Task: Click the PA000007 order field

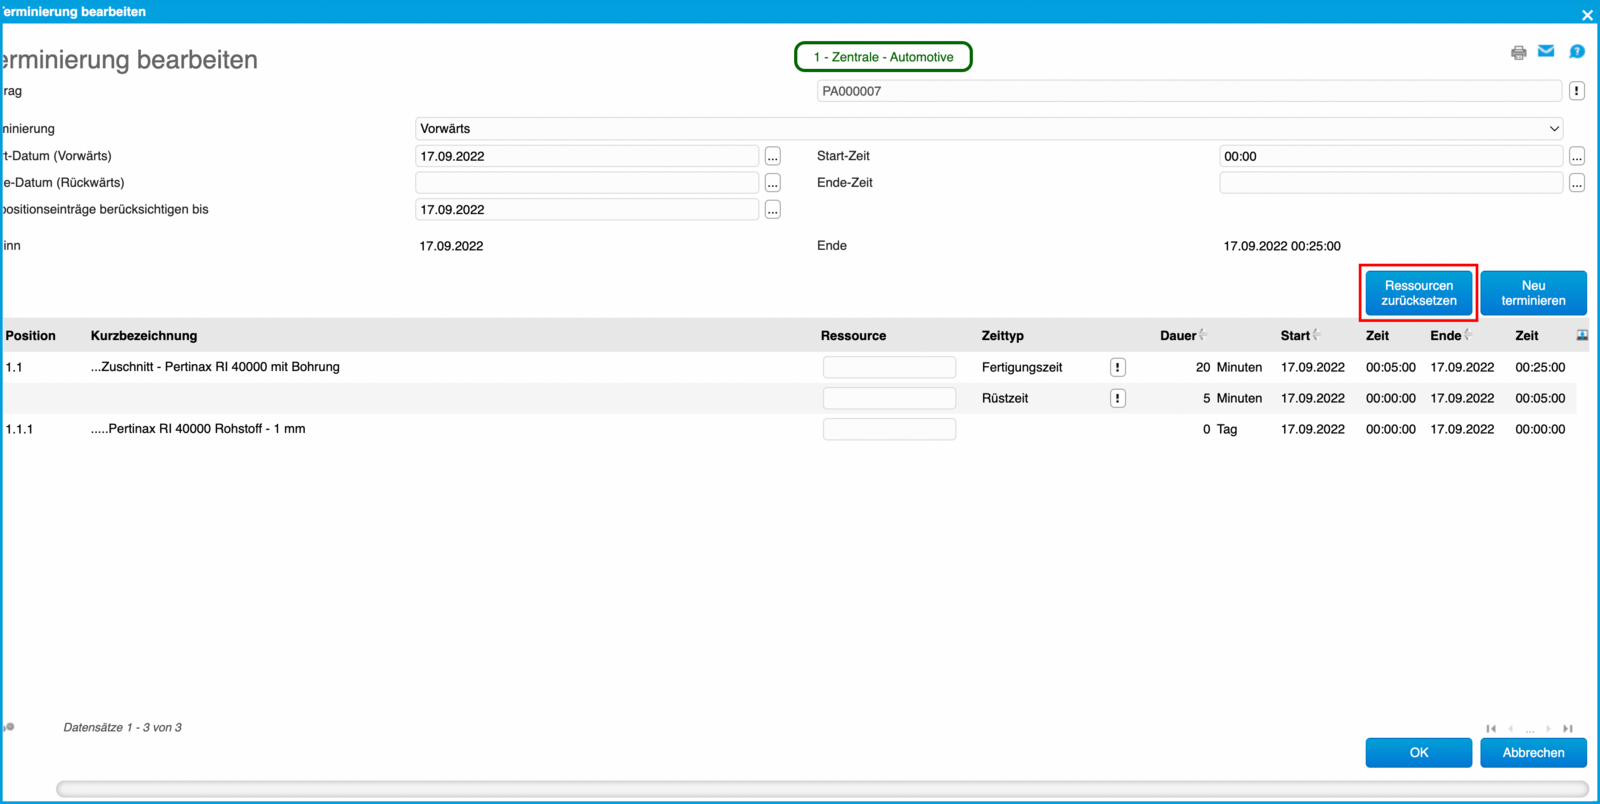Action: pyautogui.click(x=1189, y=91)
